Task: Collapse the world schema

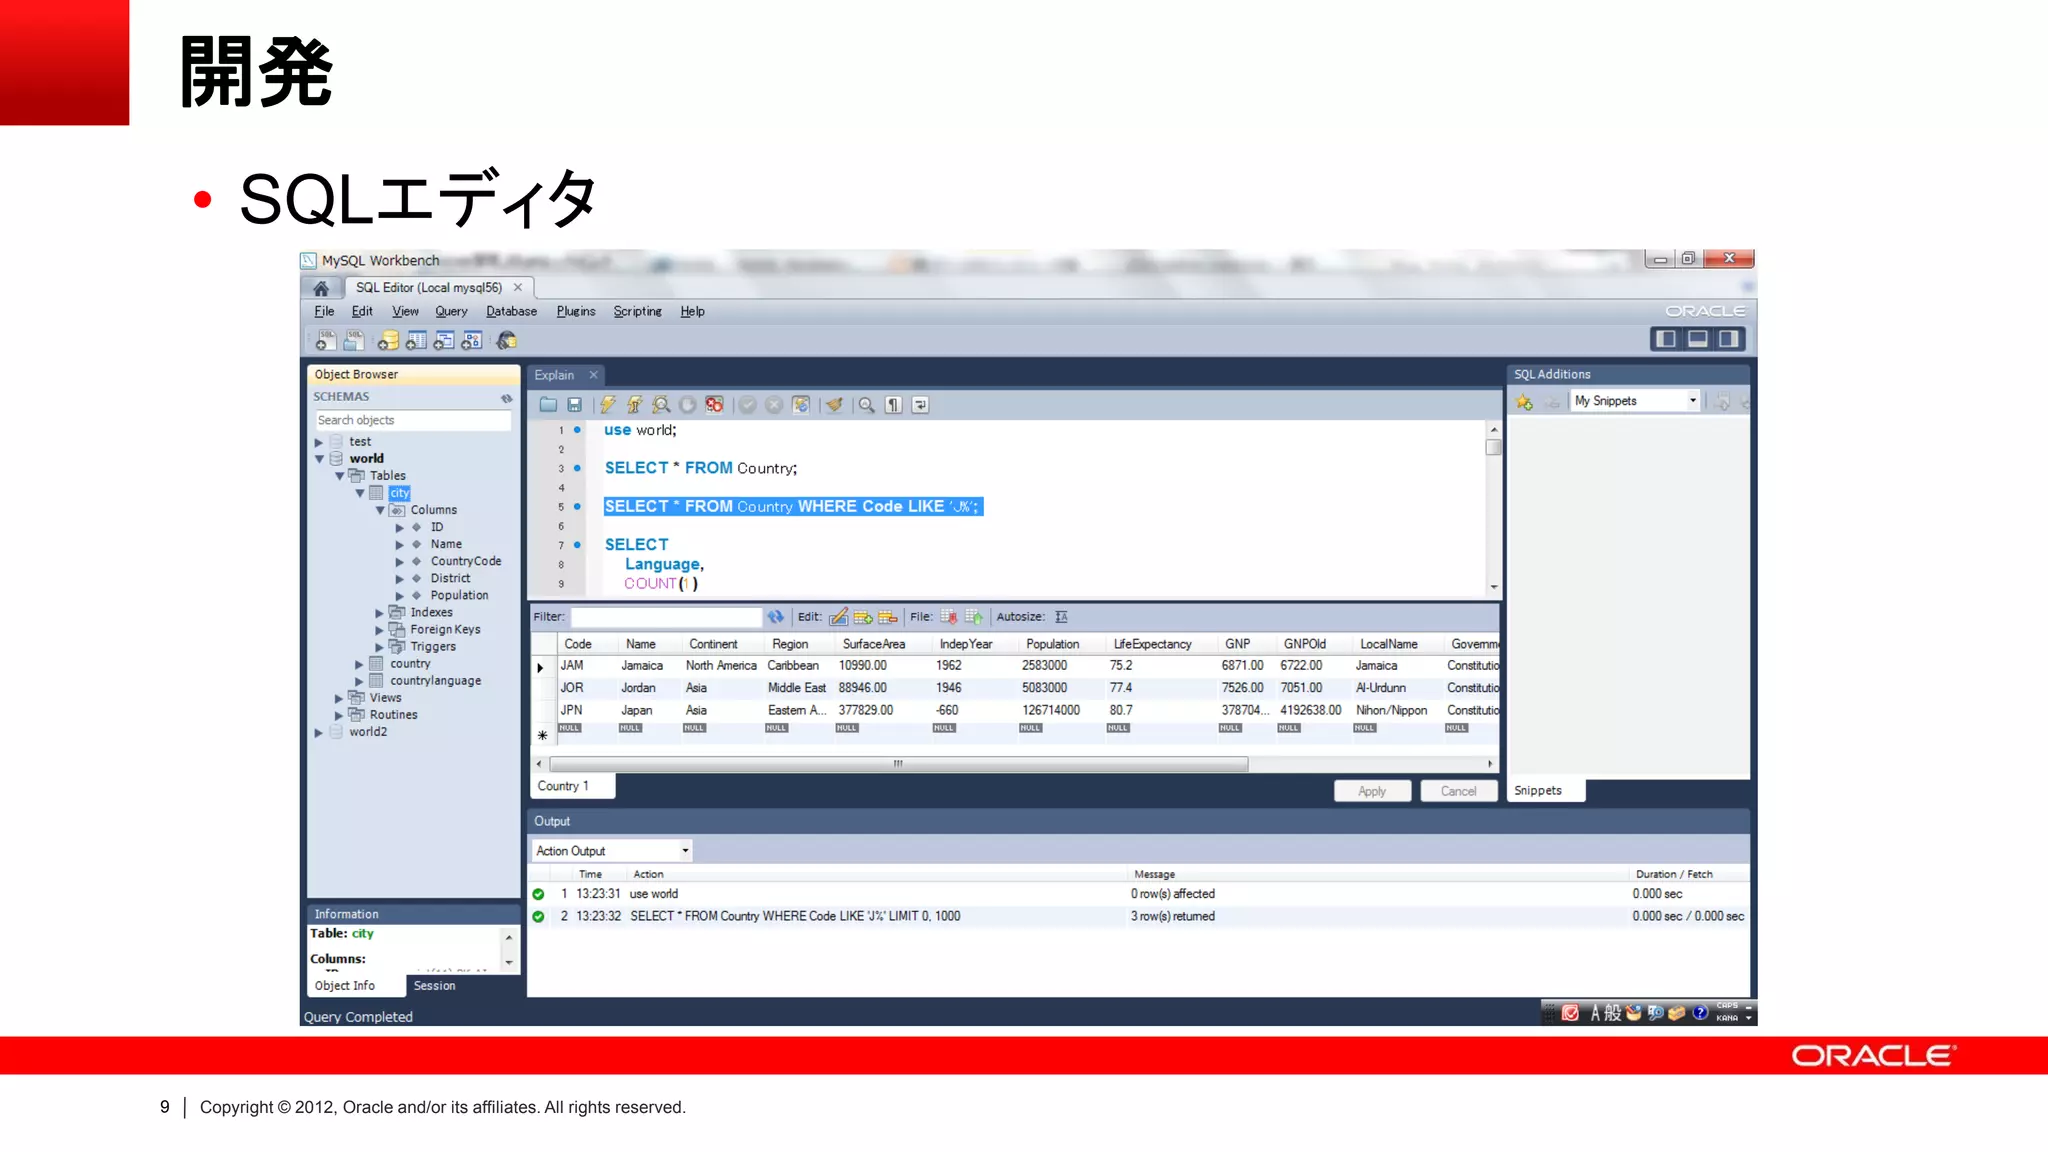Action: pos(319,459)
